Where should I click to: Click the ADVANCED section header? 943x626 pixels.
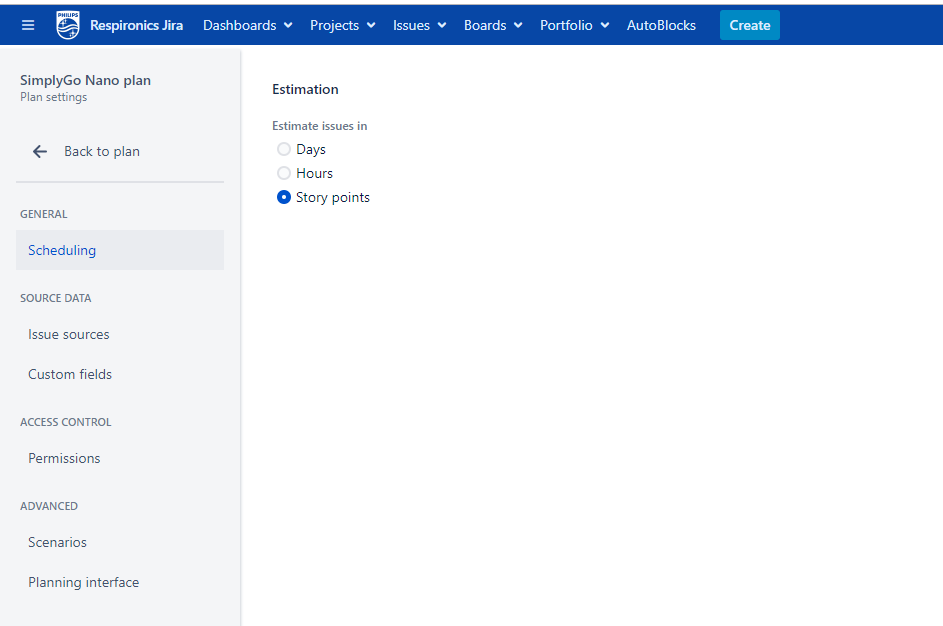49,506
